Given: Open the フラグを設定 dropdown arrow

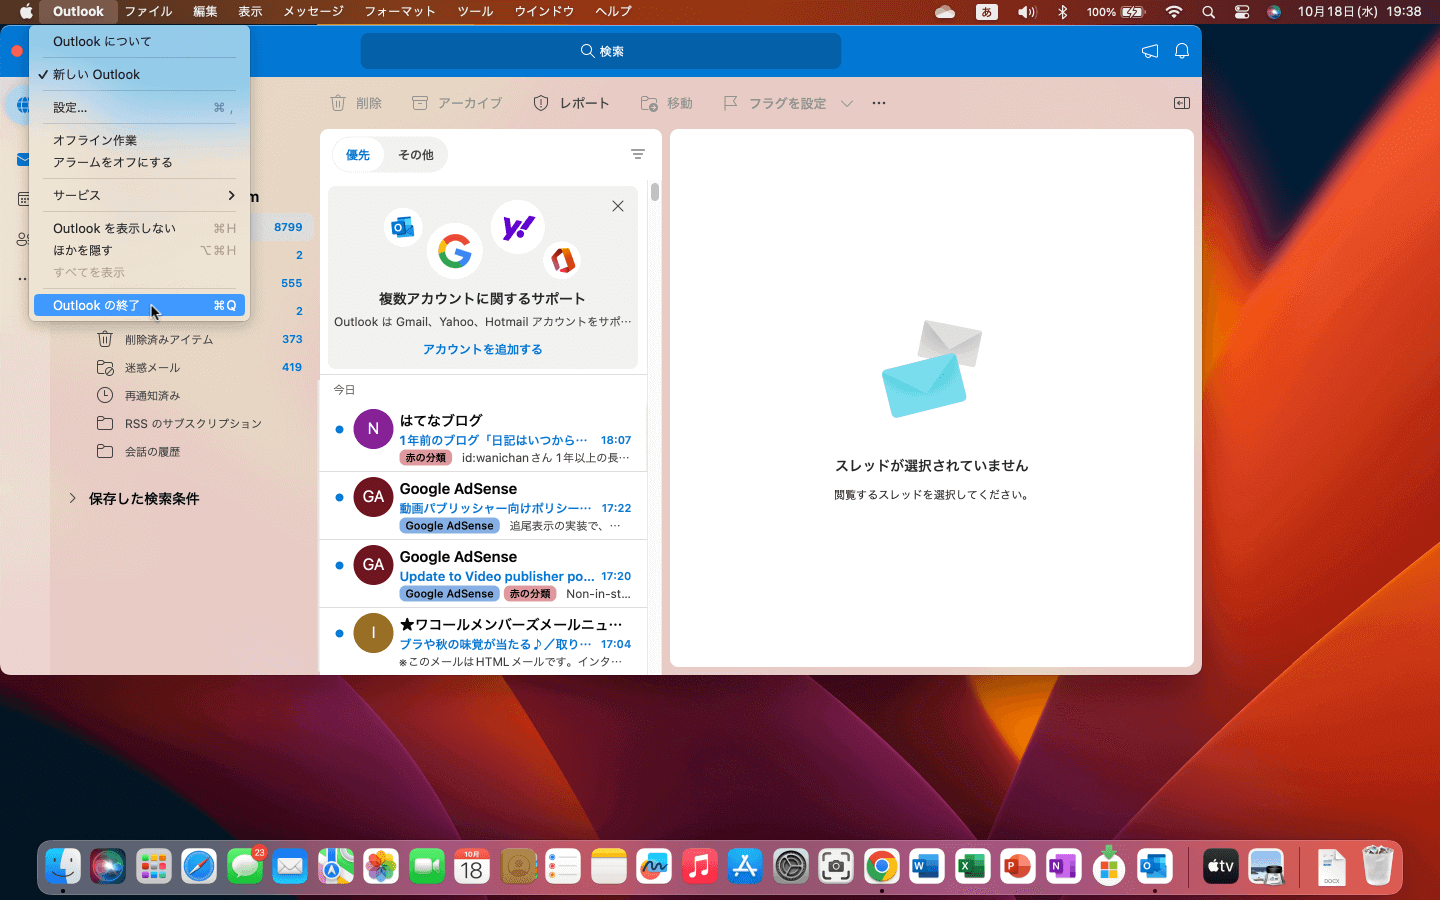Looking at the screenshot, I should point(847,103).
